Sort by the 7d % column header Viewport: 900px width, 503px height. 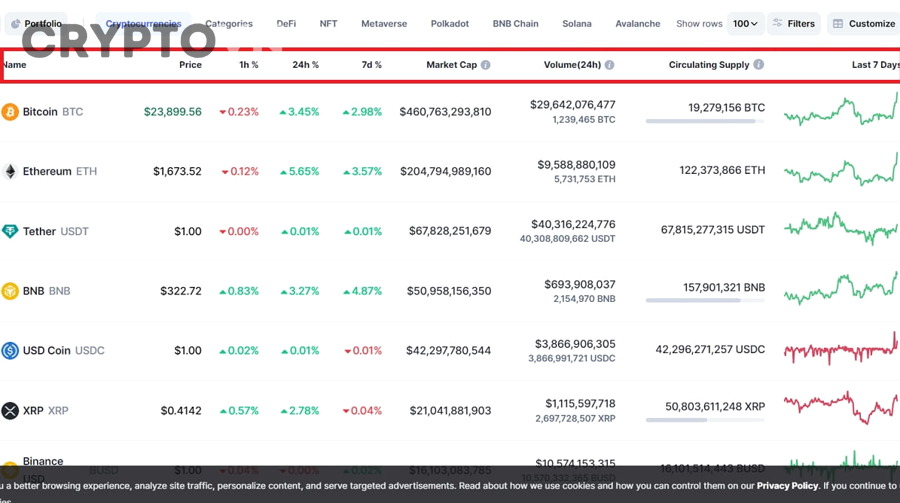(x=371, y=65)
